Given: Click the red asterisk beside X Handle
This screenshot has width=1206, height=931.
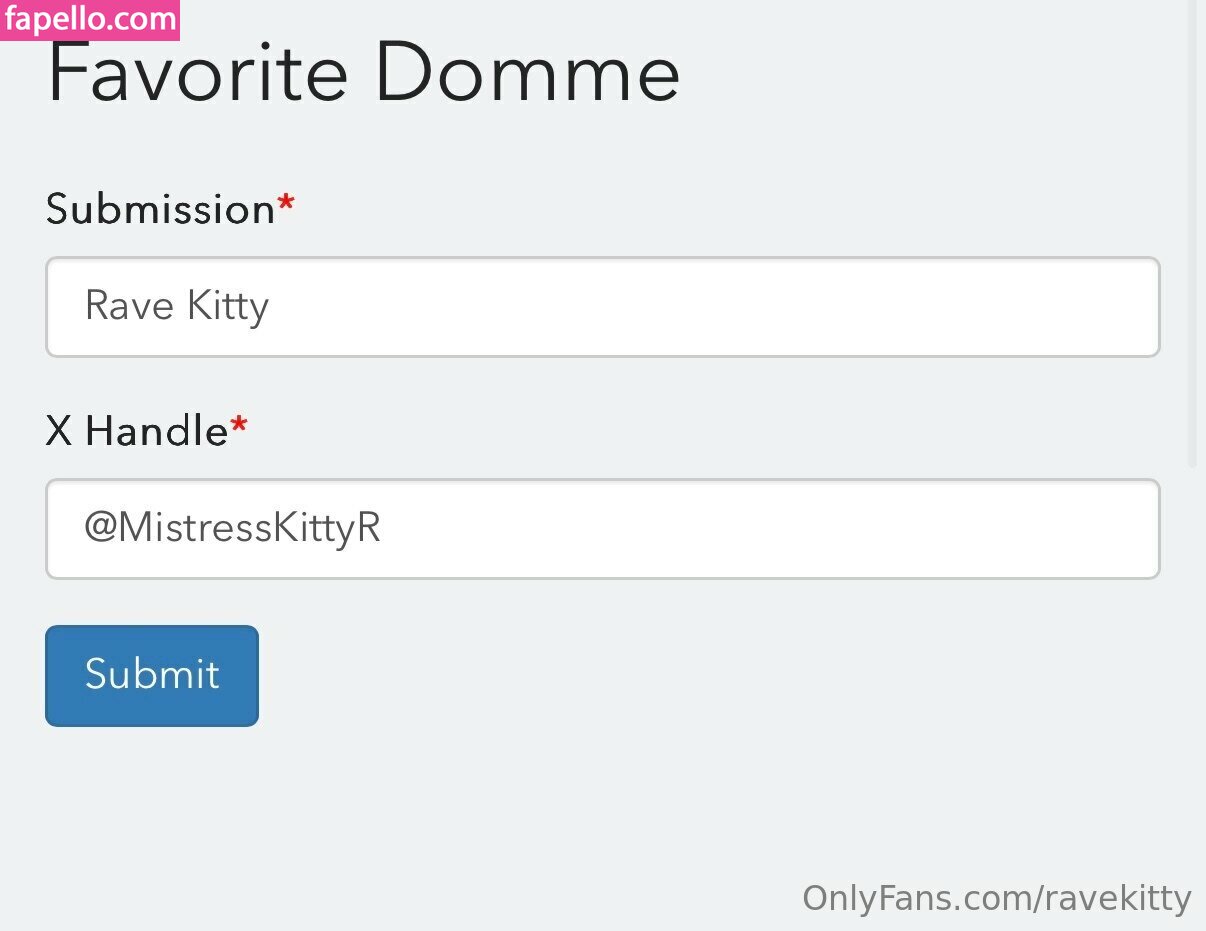Looking at the screenshot, I should tap(239, 427).
